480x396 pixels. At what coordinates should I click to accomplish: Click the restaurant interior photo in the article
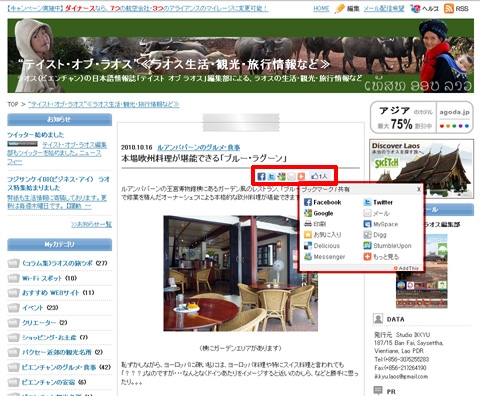pyautogui.click(x=240, y=273)
